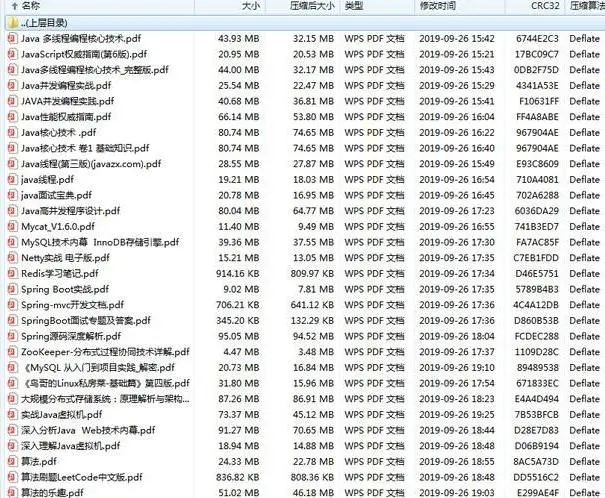The width and height of the screenshot is (605, 498).
Task: Select file name 大规模分布式存储系统：原理解析与架构...
Action: [x=105, y=399]
